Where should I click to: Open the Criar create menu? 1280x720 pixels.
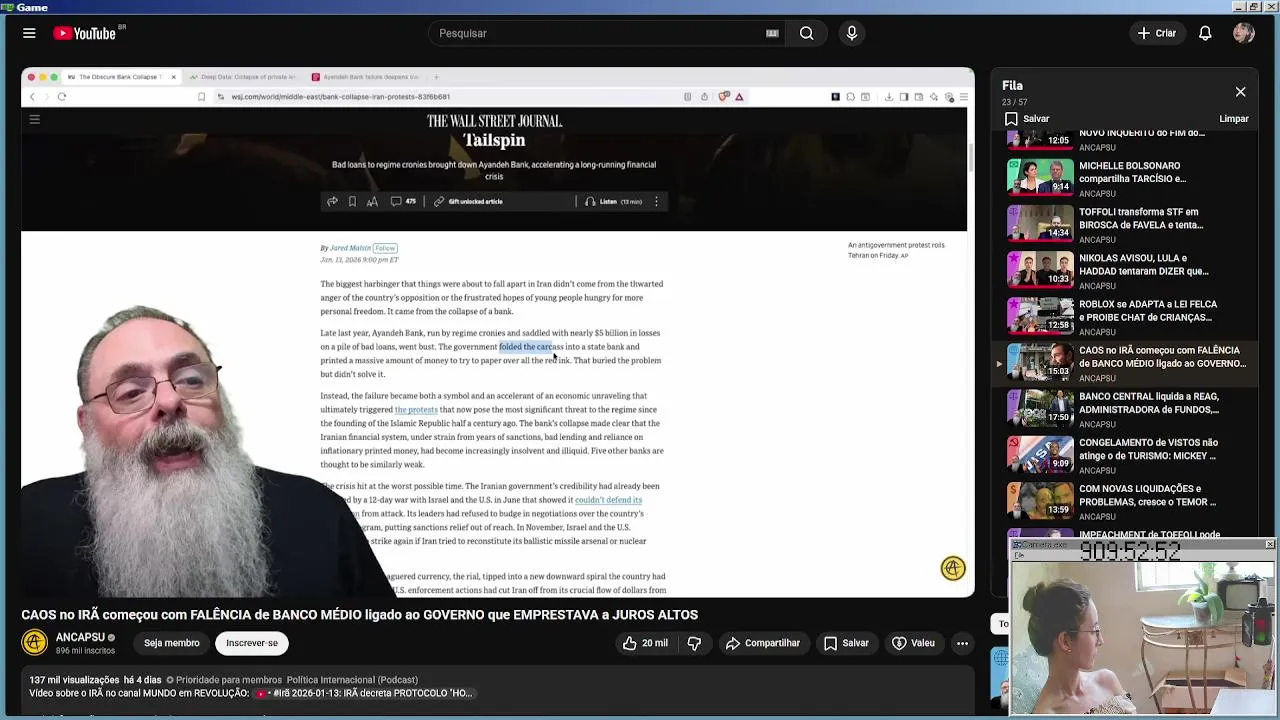coord(1157,33)
